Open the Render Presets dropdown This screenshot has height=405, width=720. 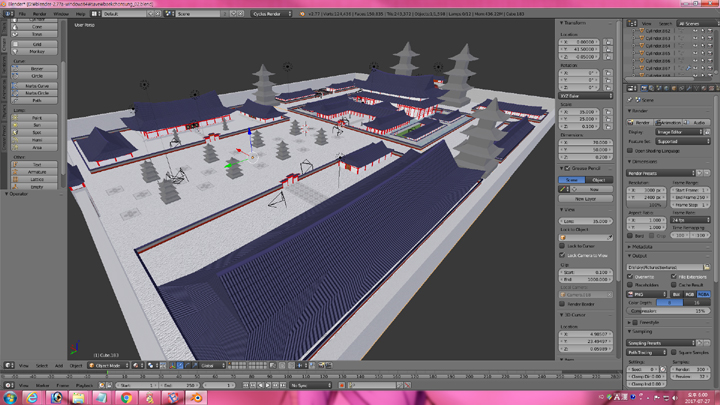661,173
